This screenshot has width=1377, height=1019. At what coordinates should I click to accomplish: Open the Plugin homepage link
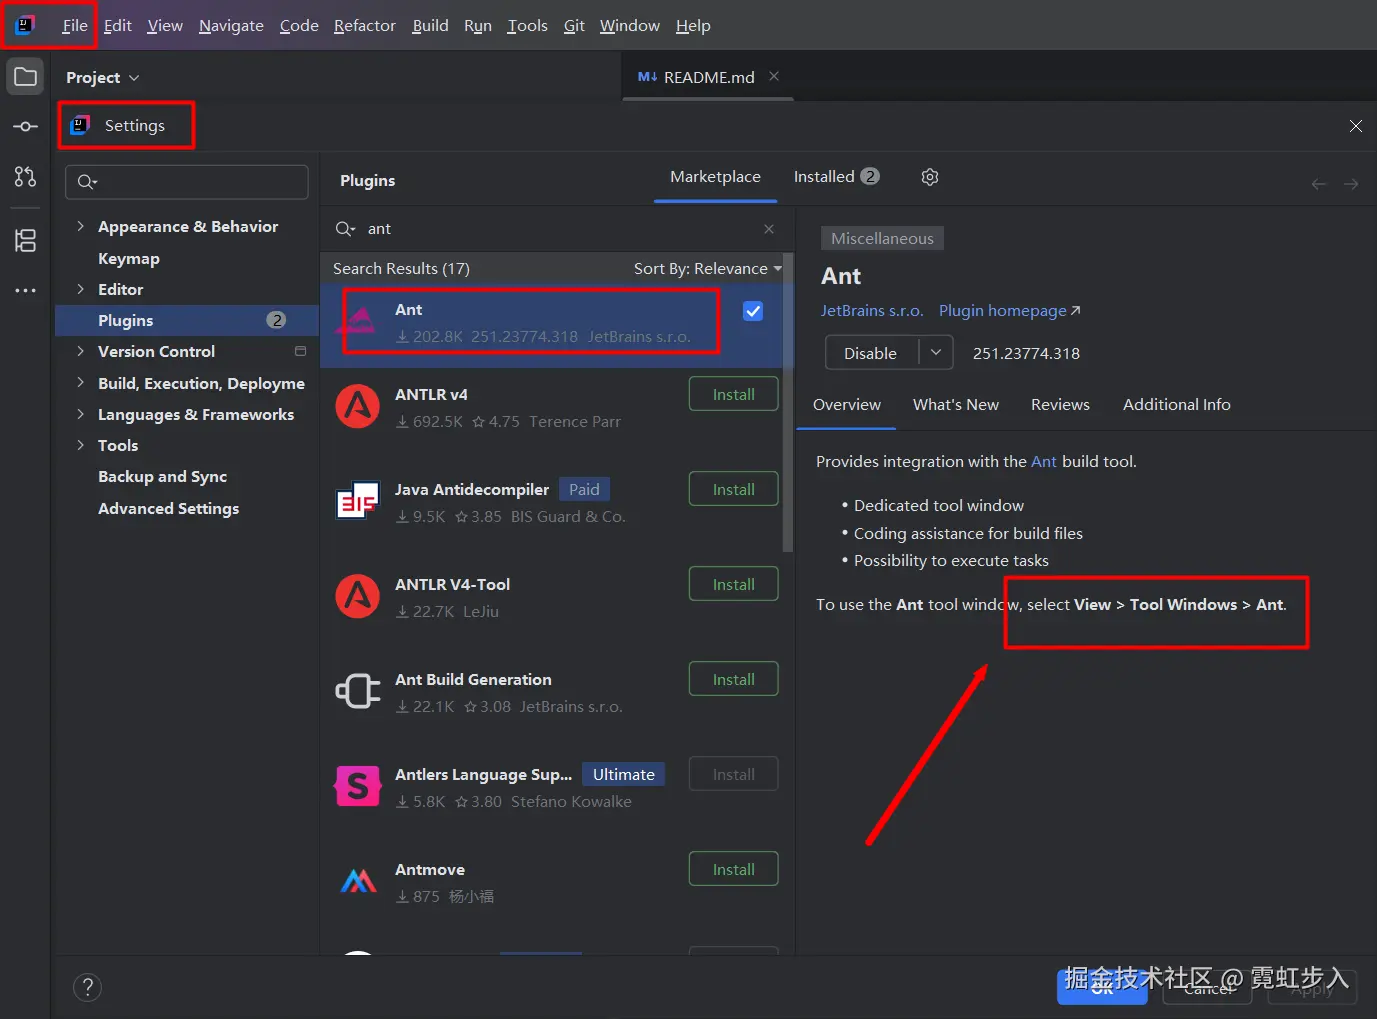pyautogui.click(x=1009, y=311)
